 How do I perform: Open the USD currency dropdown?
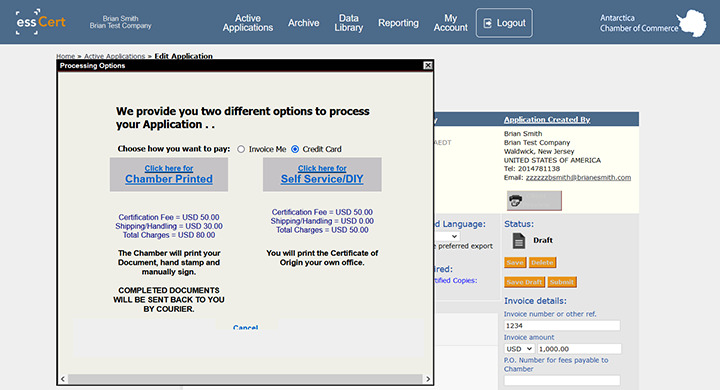[x=519, y=349]
